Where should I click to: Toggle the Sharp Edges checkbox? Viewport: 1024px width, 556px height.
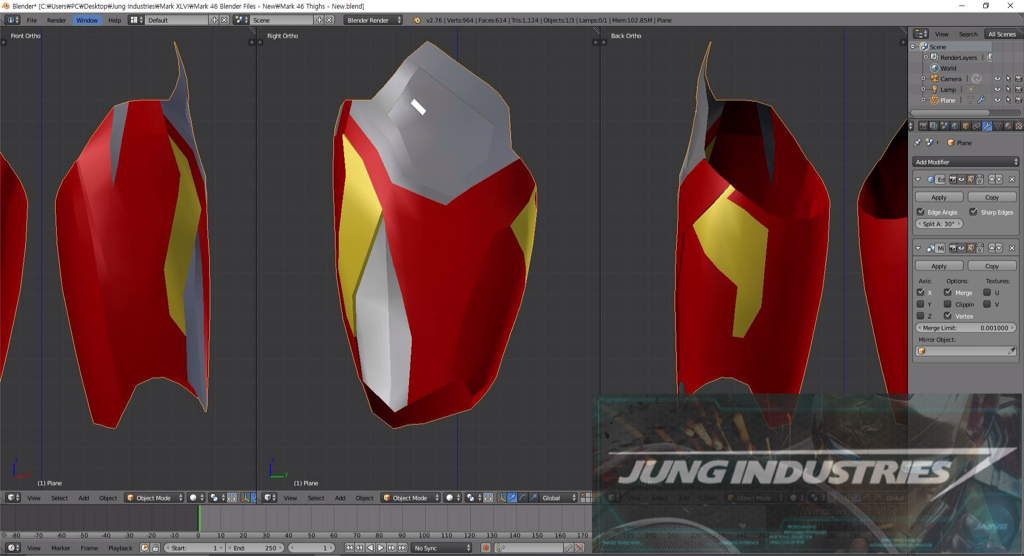click(973, 212)
